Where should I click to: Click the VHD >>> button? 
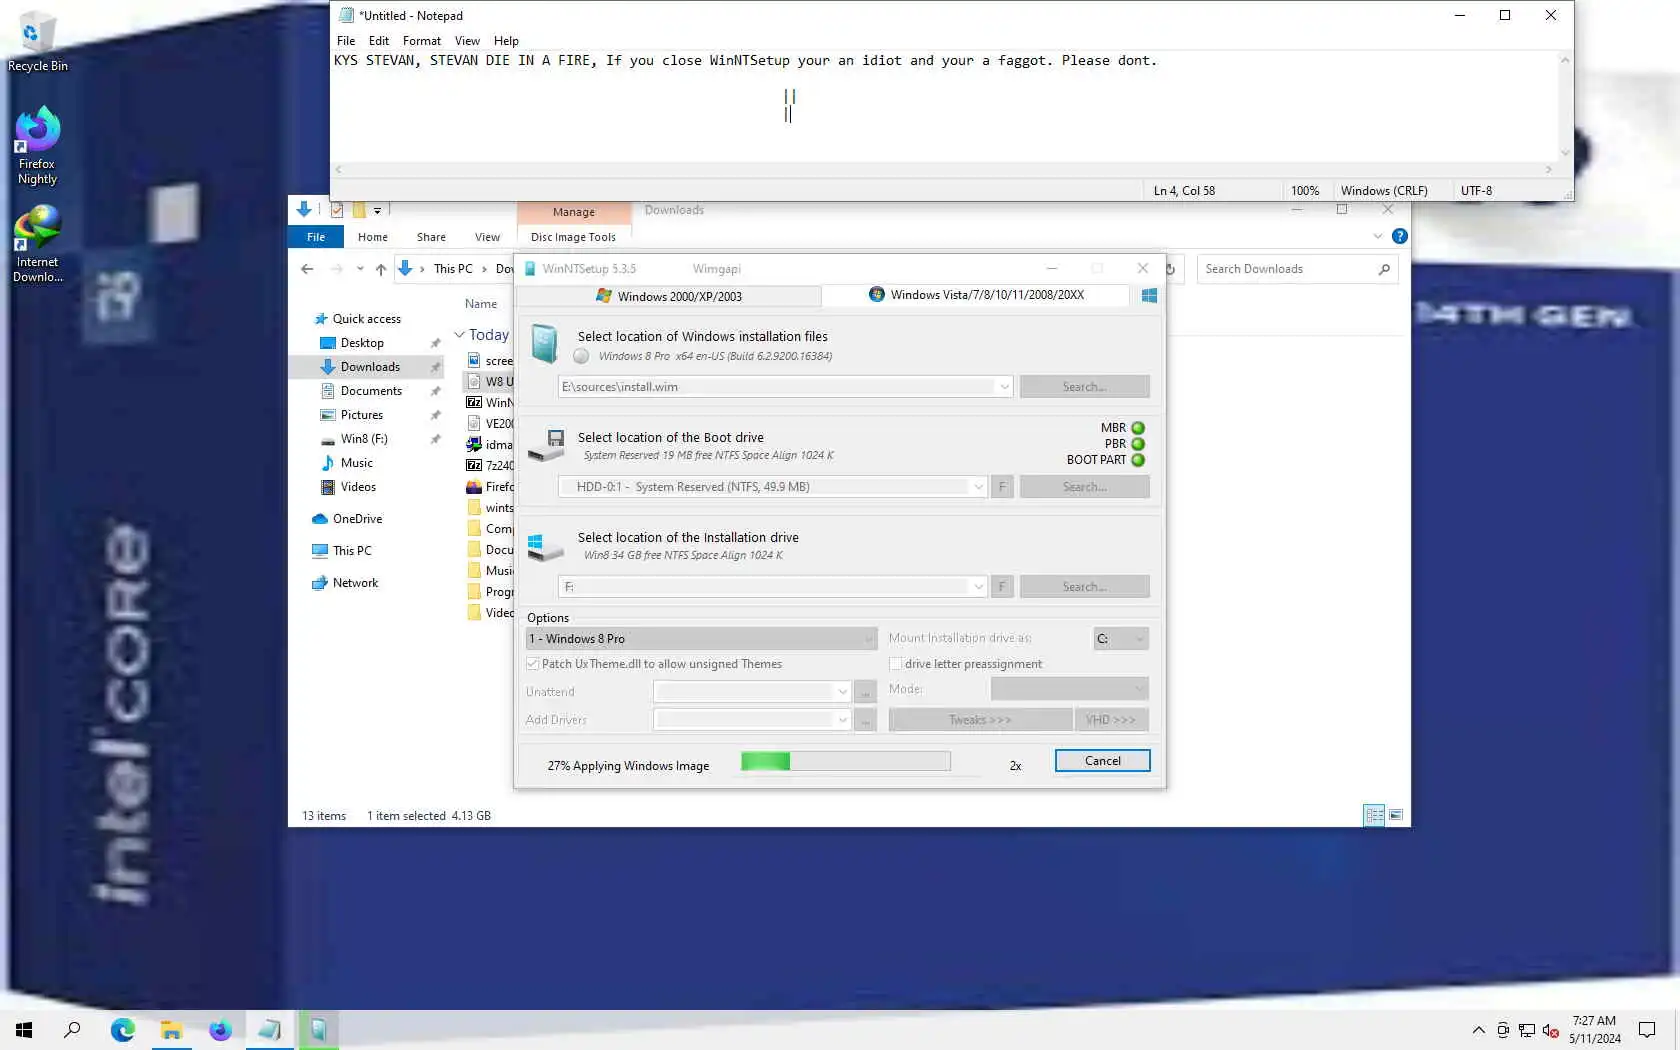click(1111, 720)
